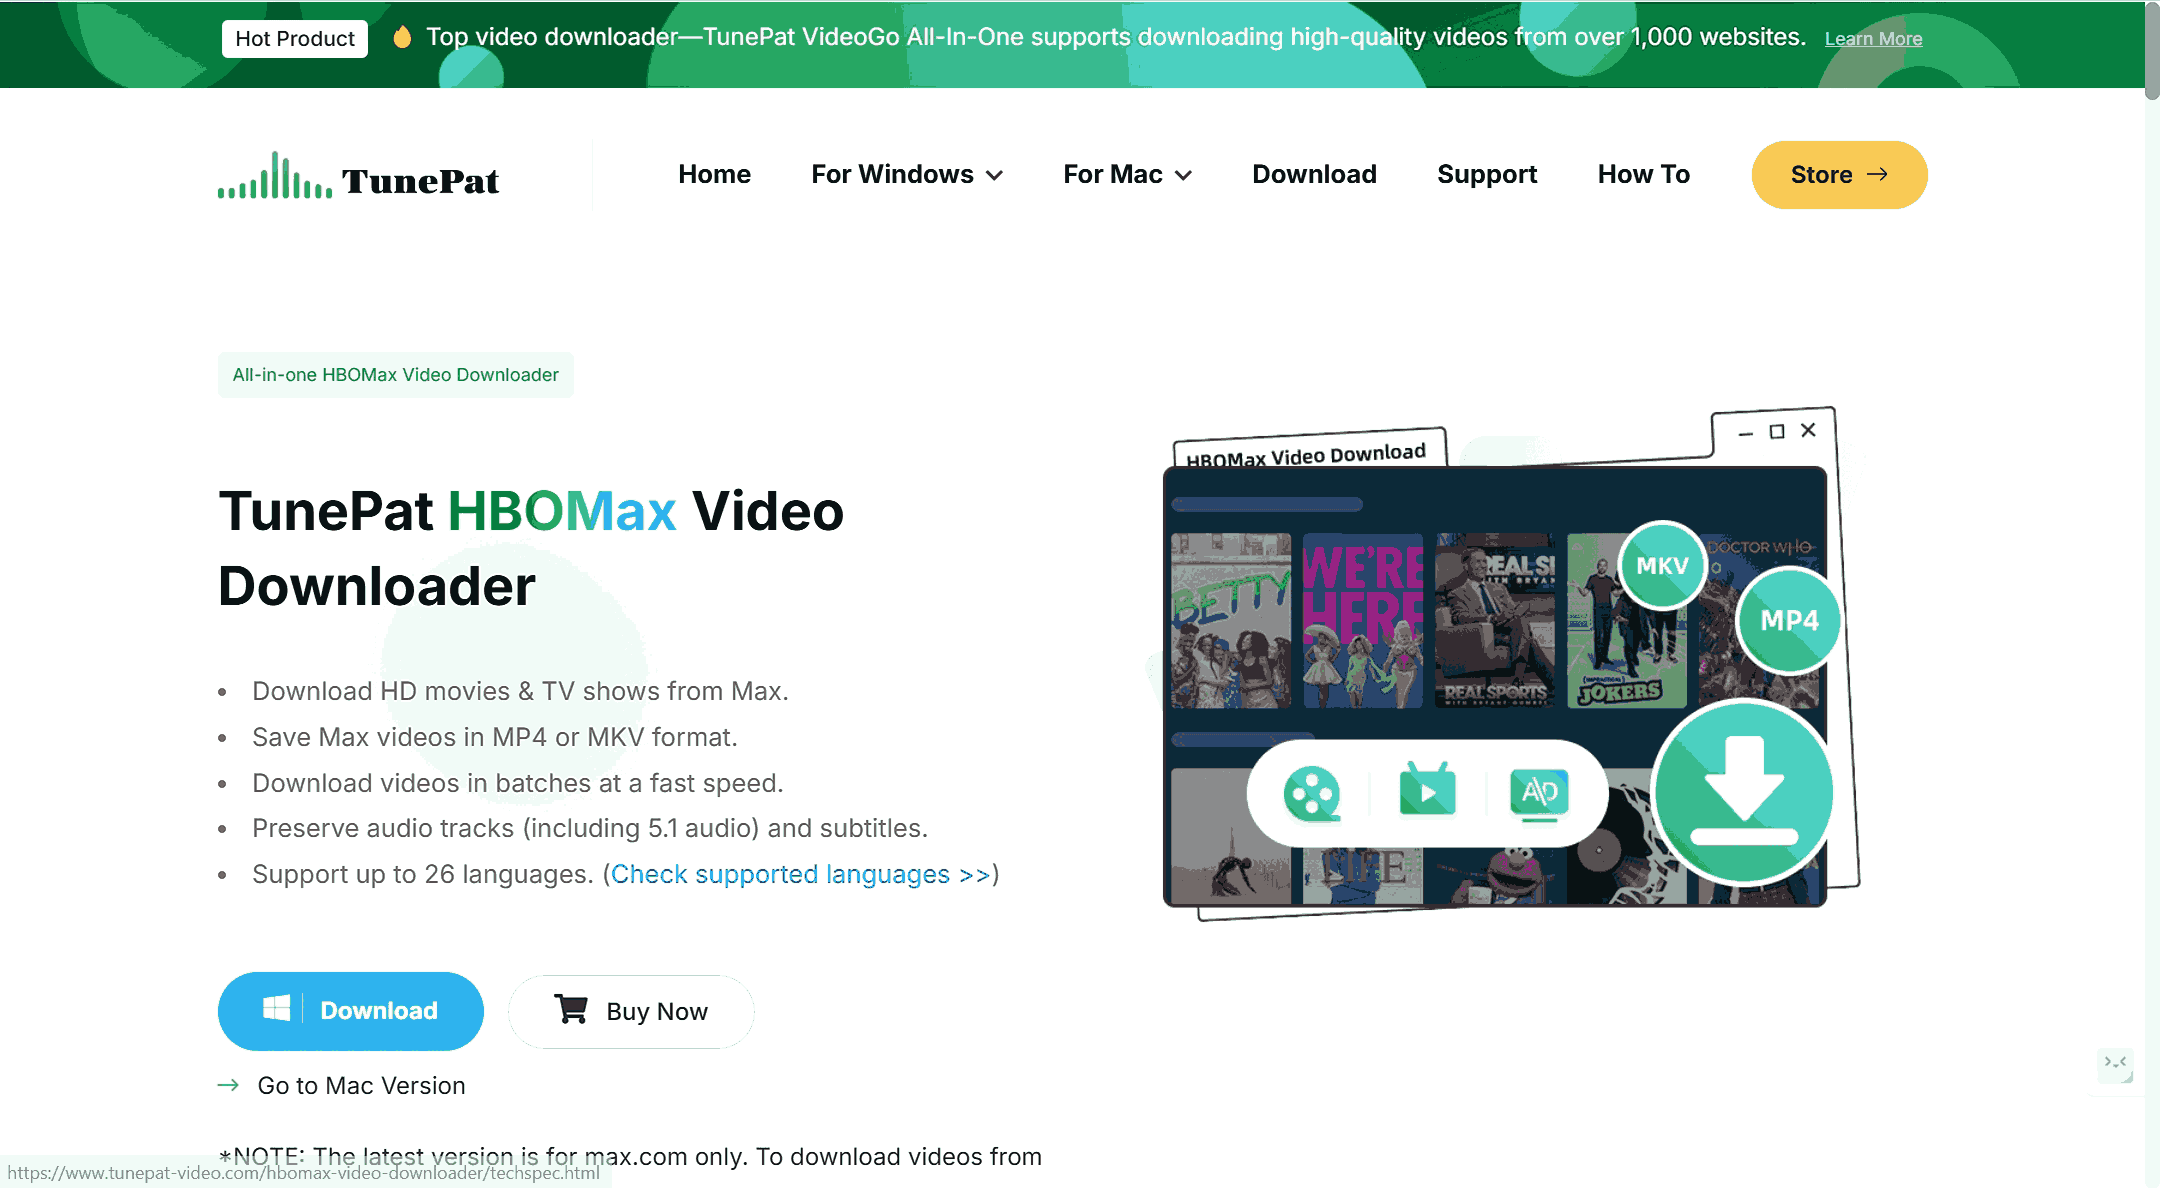Follow the Go to Mac Version link
This screenshot has height=1188, width=2160.
point(361,1085)
